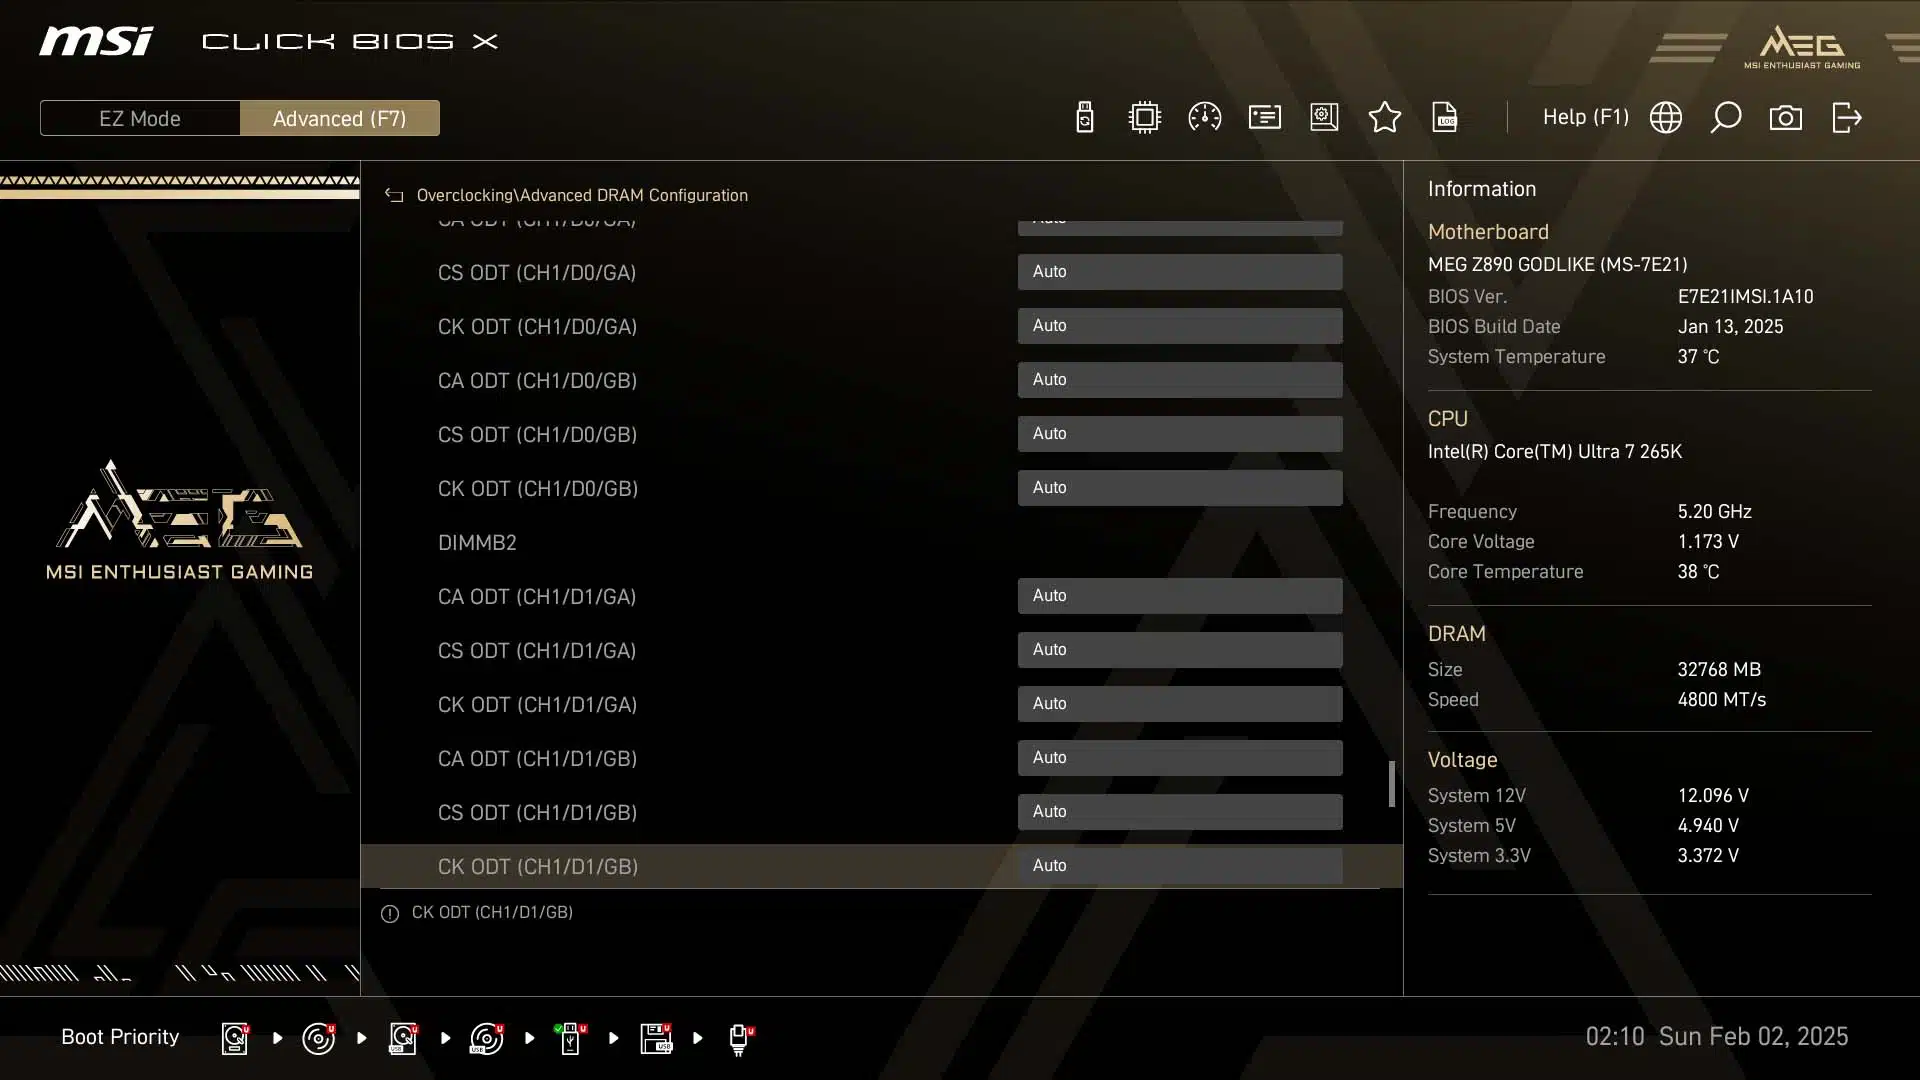Open CK ODT (CH1/D0/GA) Auto dropdown

1180,326
